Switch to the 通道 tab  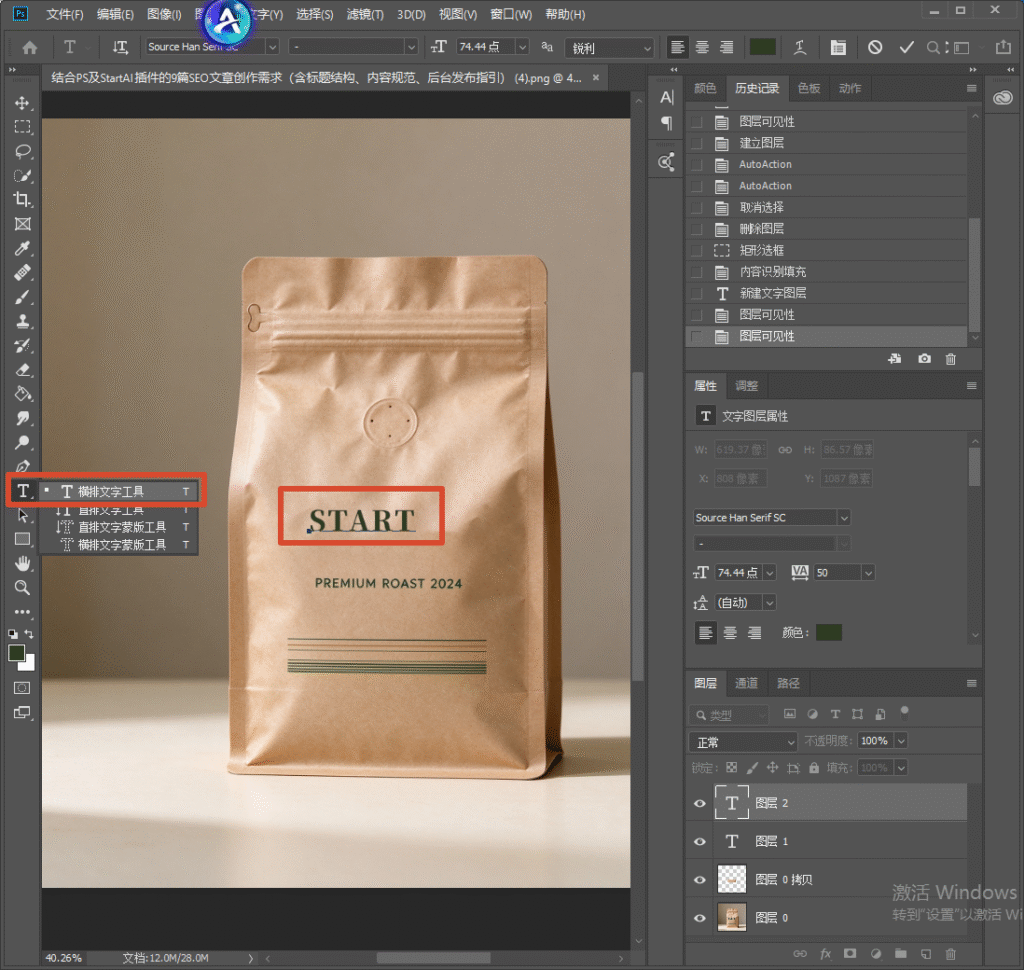[746, 683]
